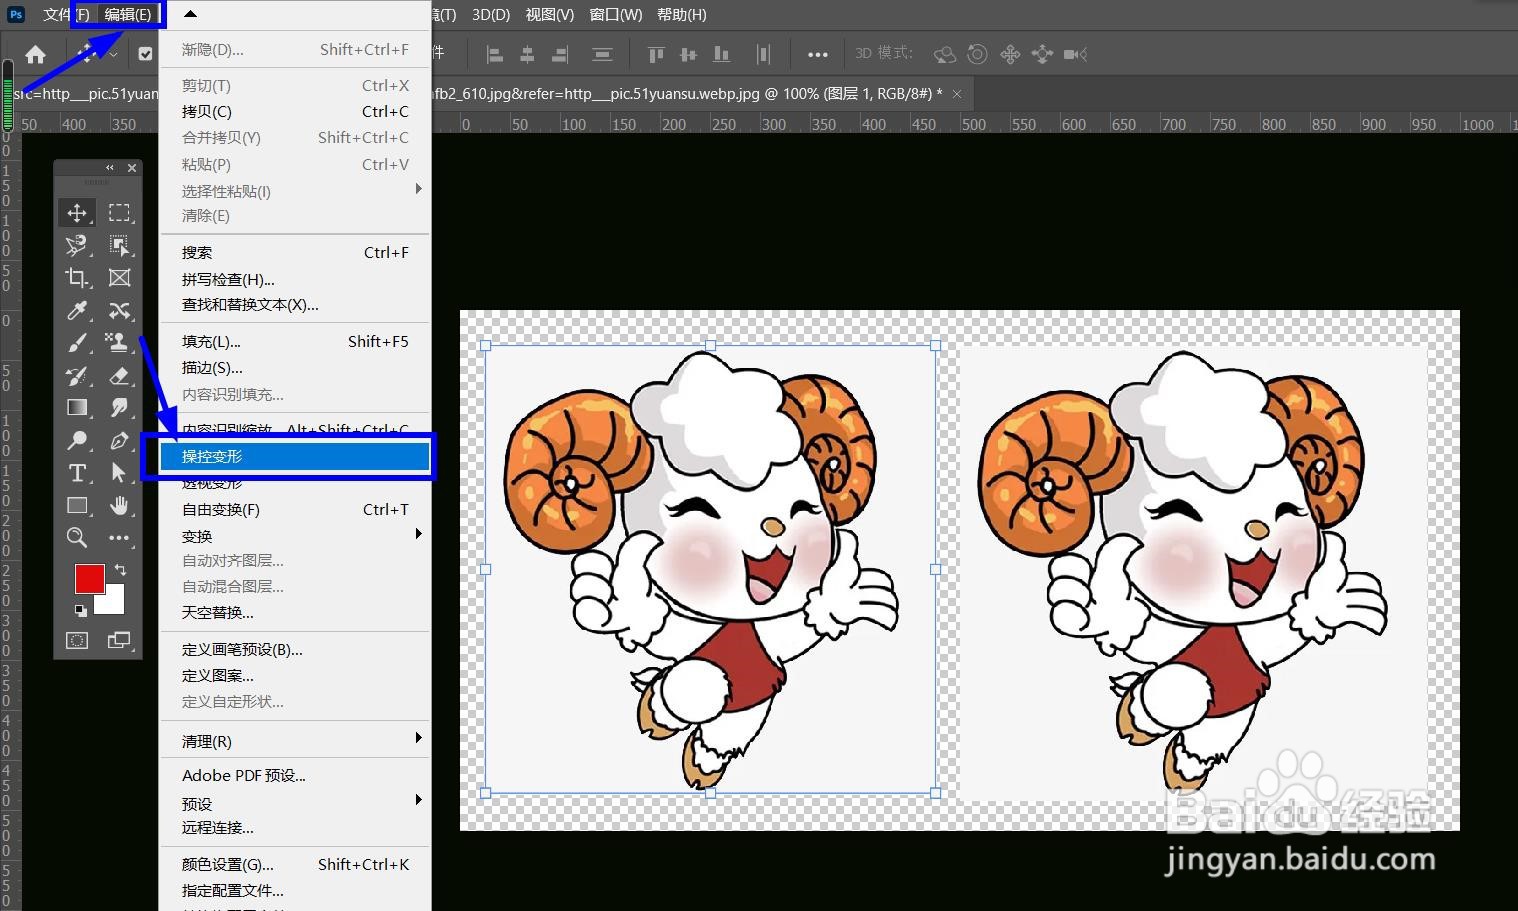1518x911 pixels.
Task: Swap foreground and background colors
Action: 120,569
